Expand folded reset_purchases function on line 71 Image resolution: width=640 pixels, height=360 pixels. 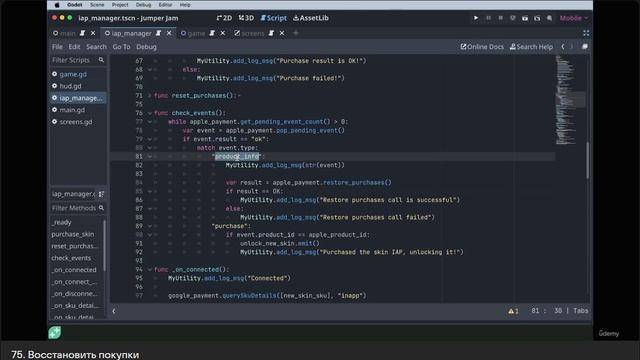pyautogui.click(x=149, y=96)
